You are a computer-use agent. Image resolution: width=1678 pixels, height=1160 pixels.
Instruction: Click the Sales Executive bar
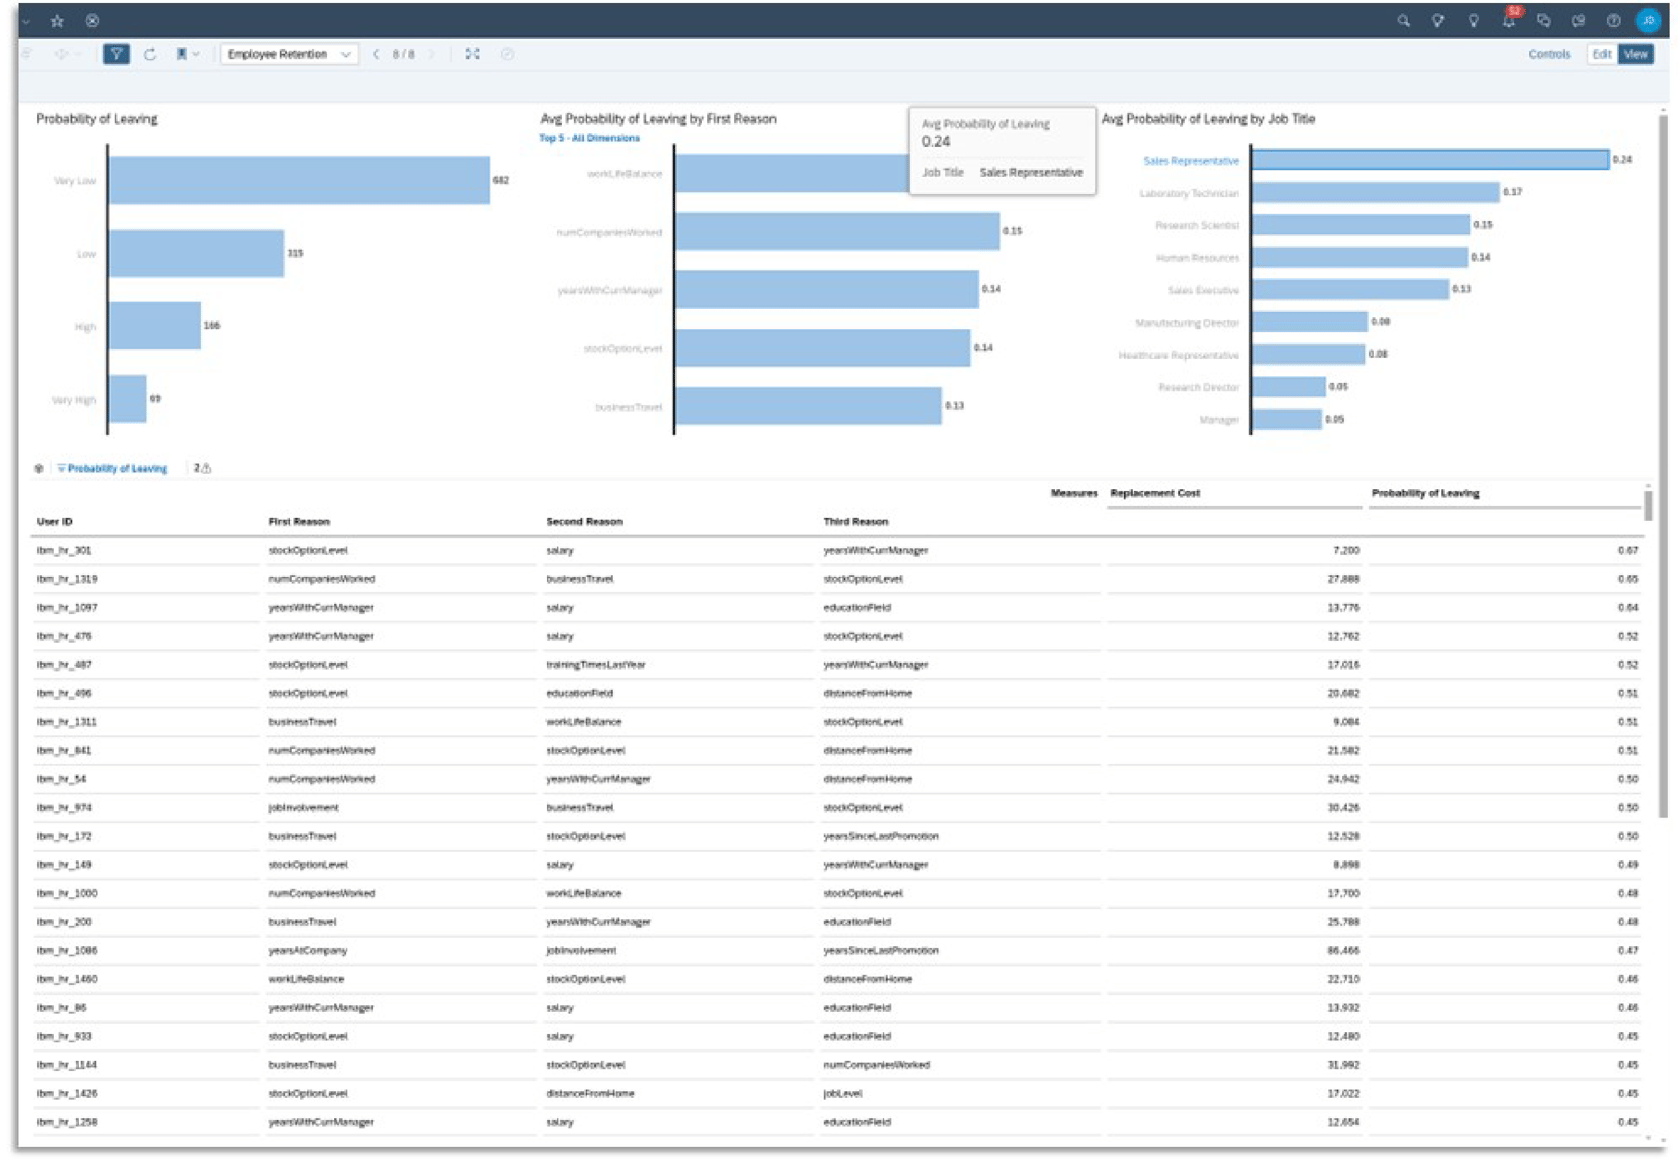click(1350, 289)
